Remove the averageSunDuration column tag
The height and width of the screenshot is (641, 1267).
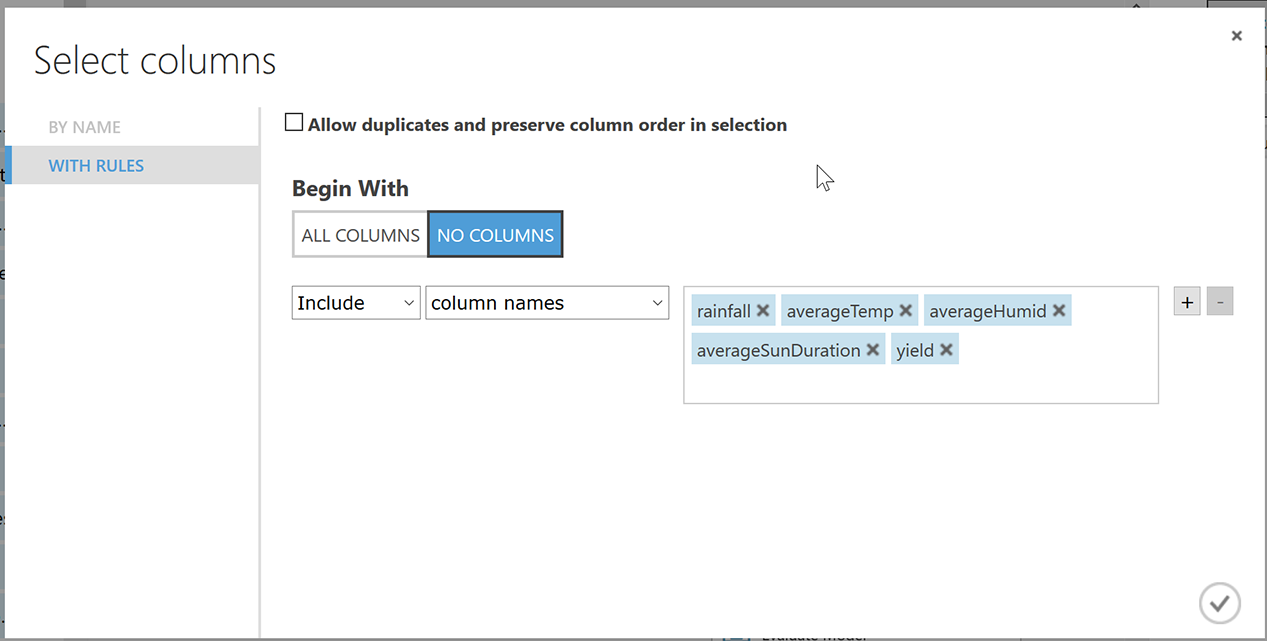[873, 350]
